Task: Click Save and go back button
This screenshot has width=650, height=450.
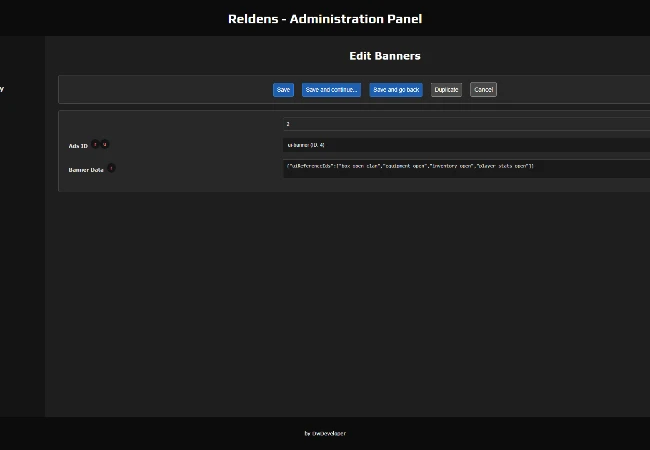Action: [396, 90]
